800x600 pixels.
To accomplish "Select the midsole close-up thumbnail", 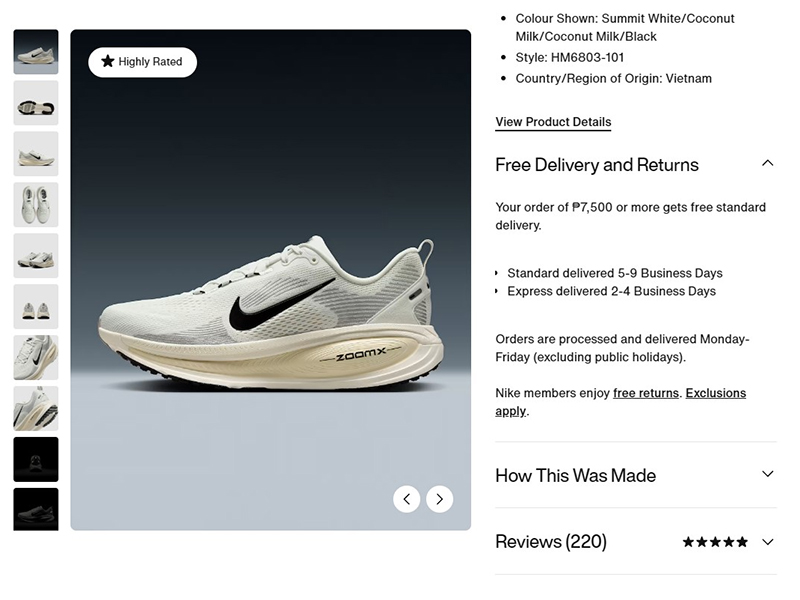I will 36,409.
